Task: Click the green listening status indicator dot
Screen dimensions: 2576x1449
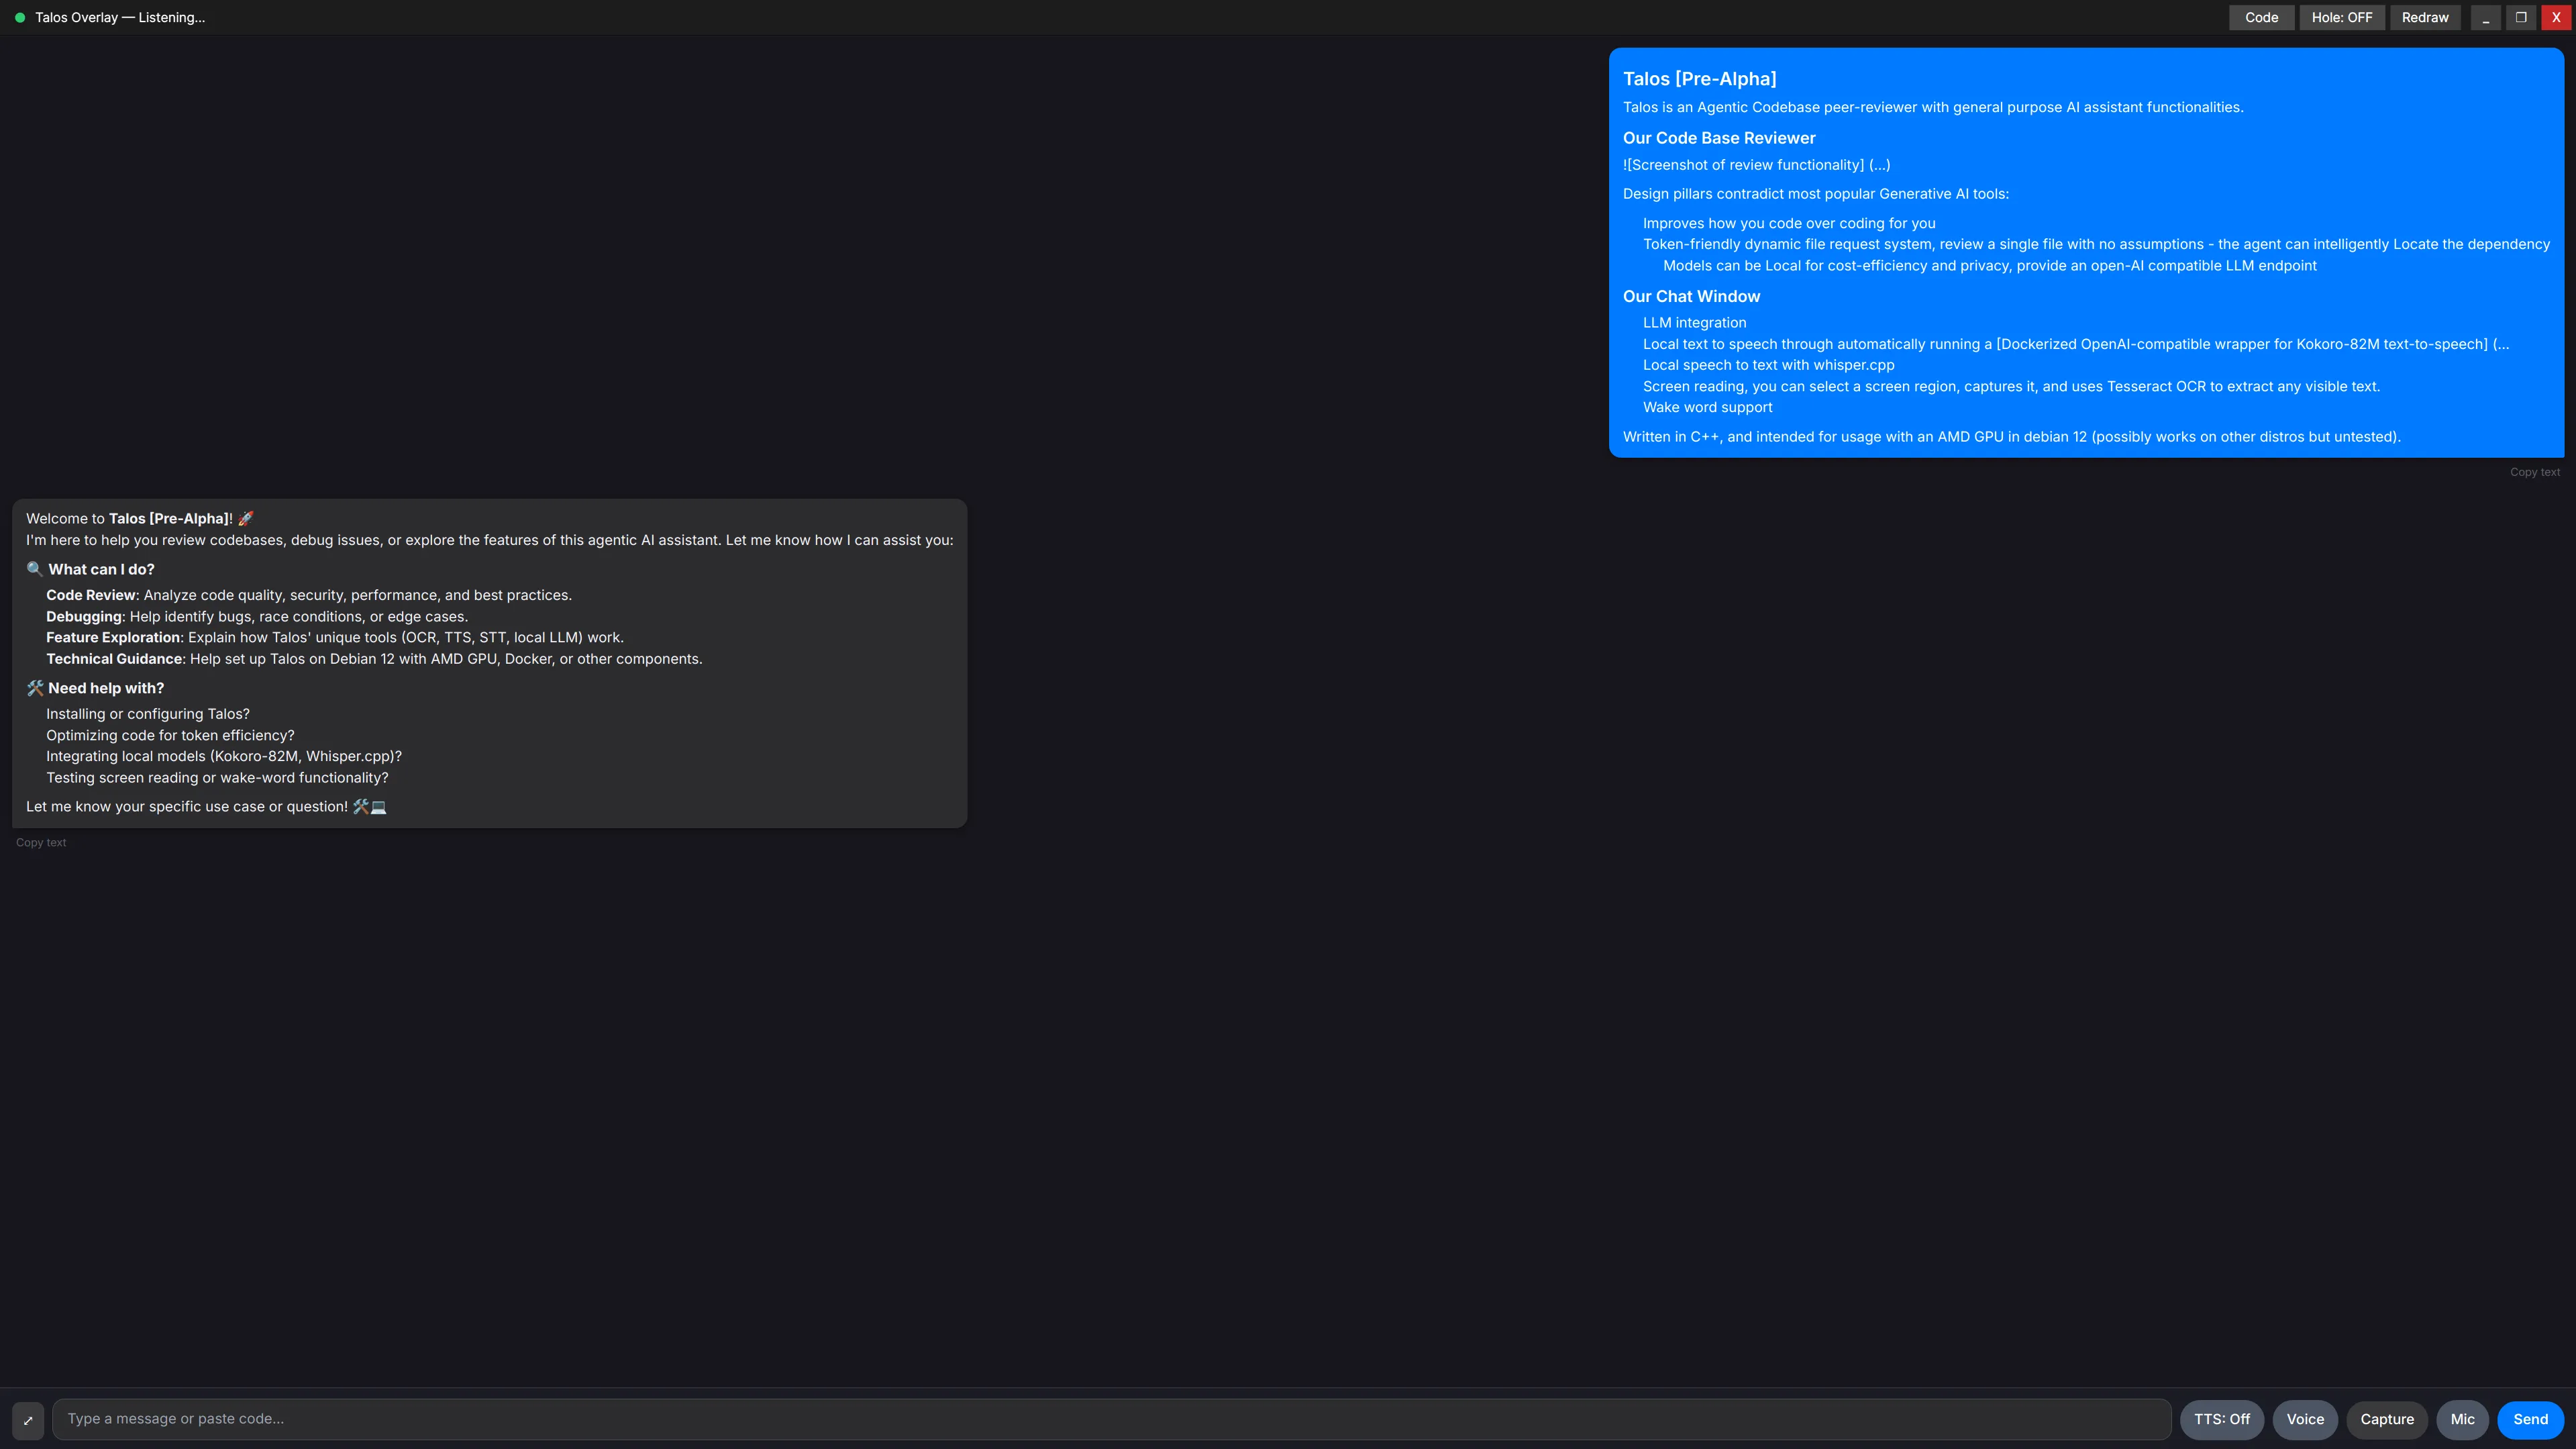Action: click(20, 18)
